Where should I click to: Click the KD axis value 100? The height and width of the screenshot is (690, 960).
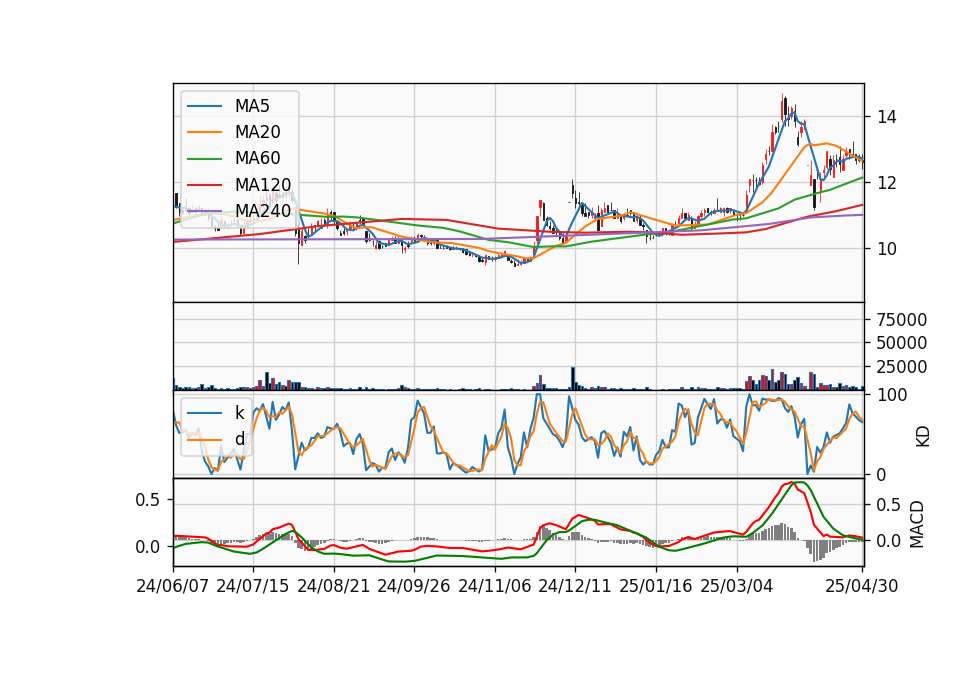coord(892,395)
